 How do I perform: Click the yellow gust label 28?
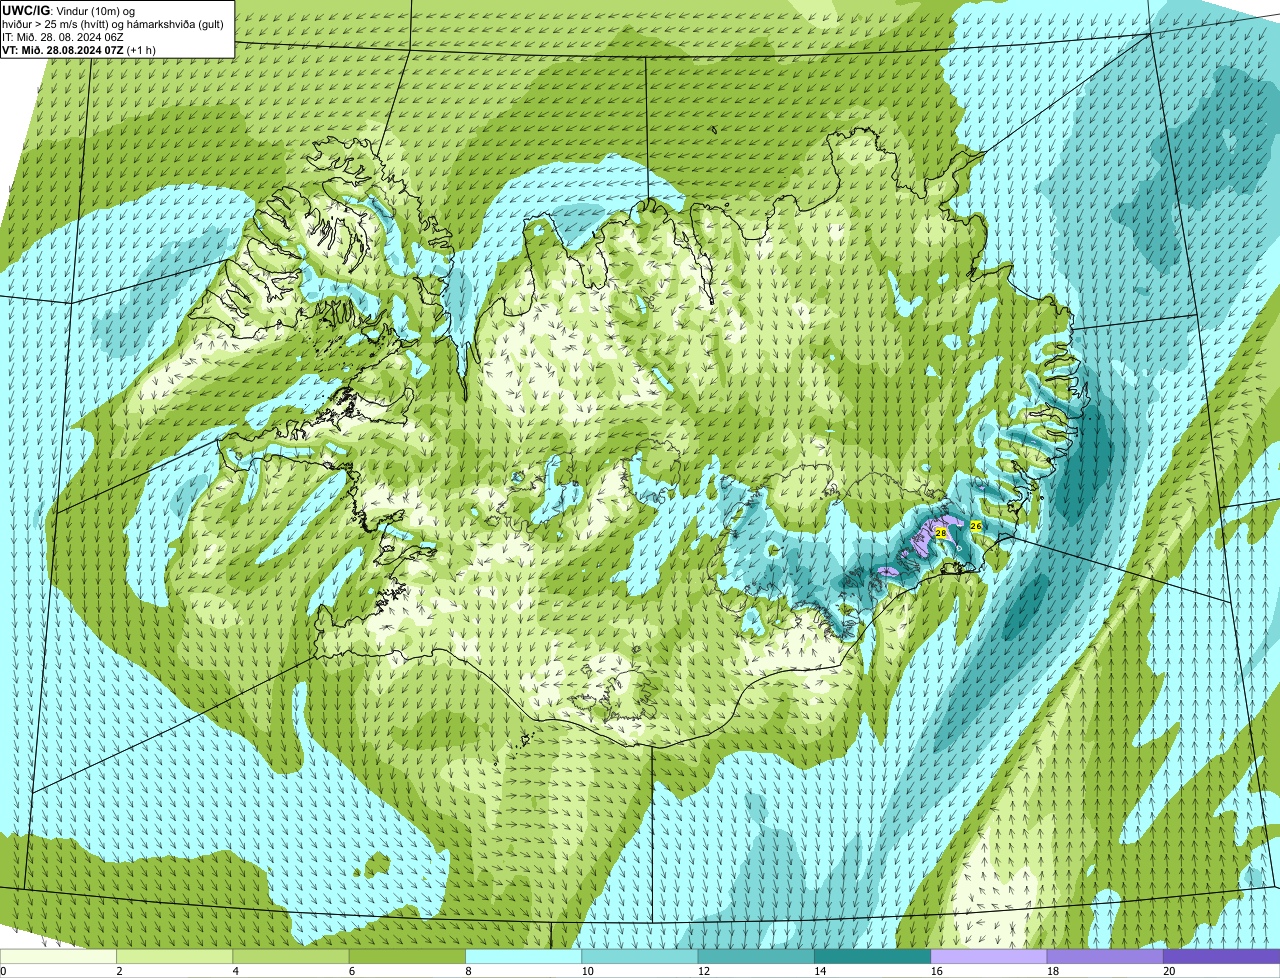[941, 533]
